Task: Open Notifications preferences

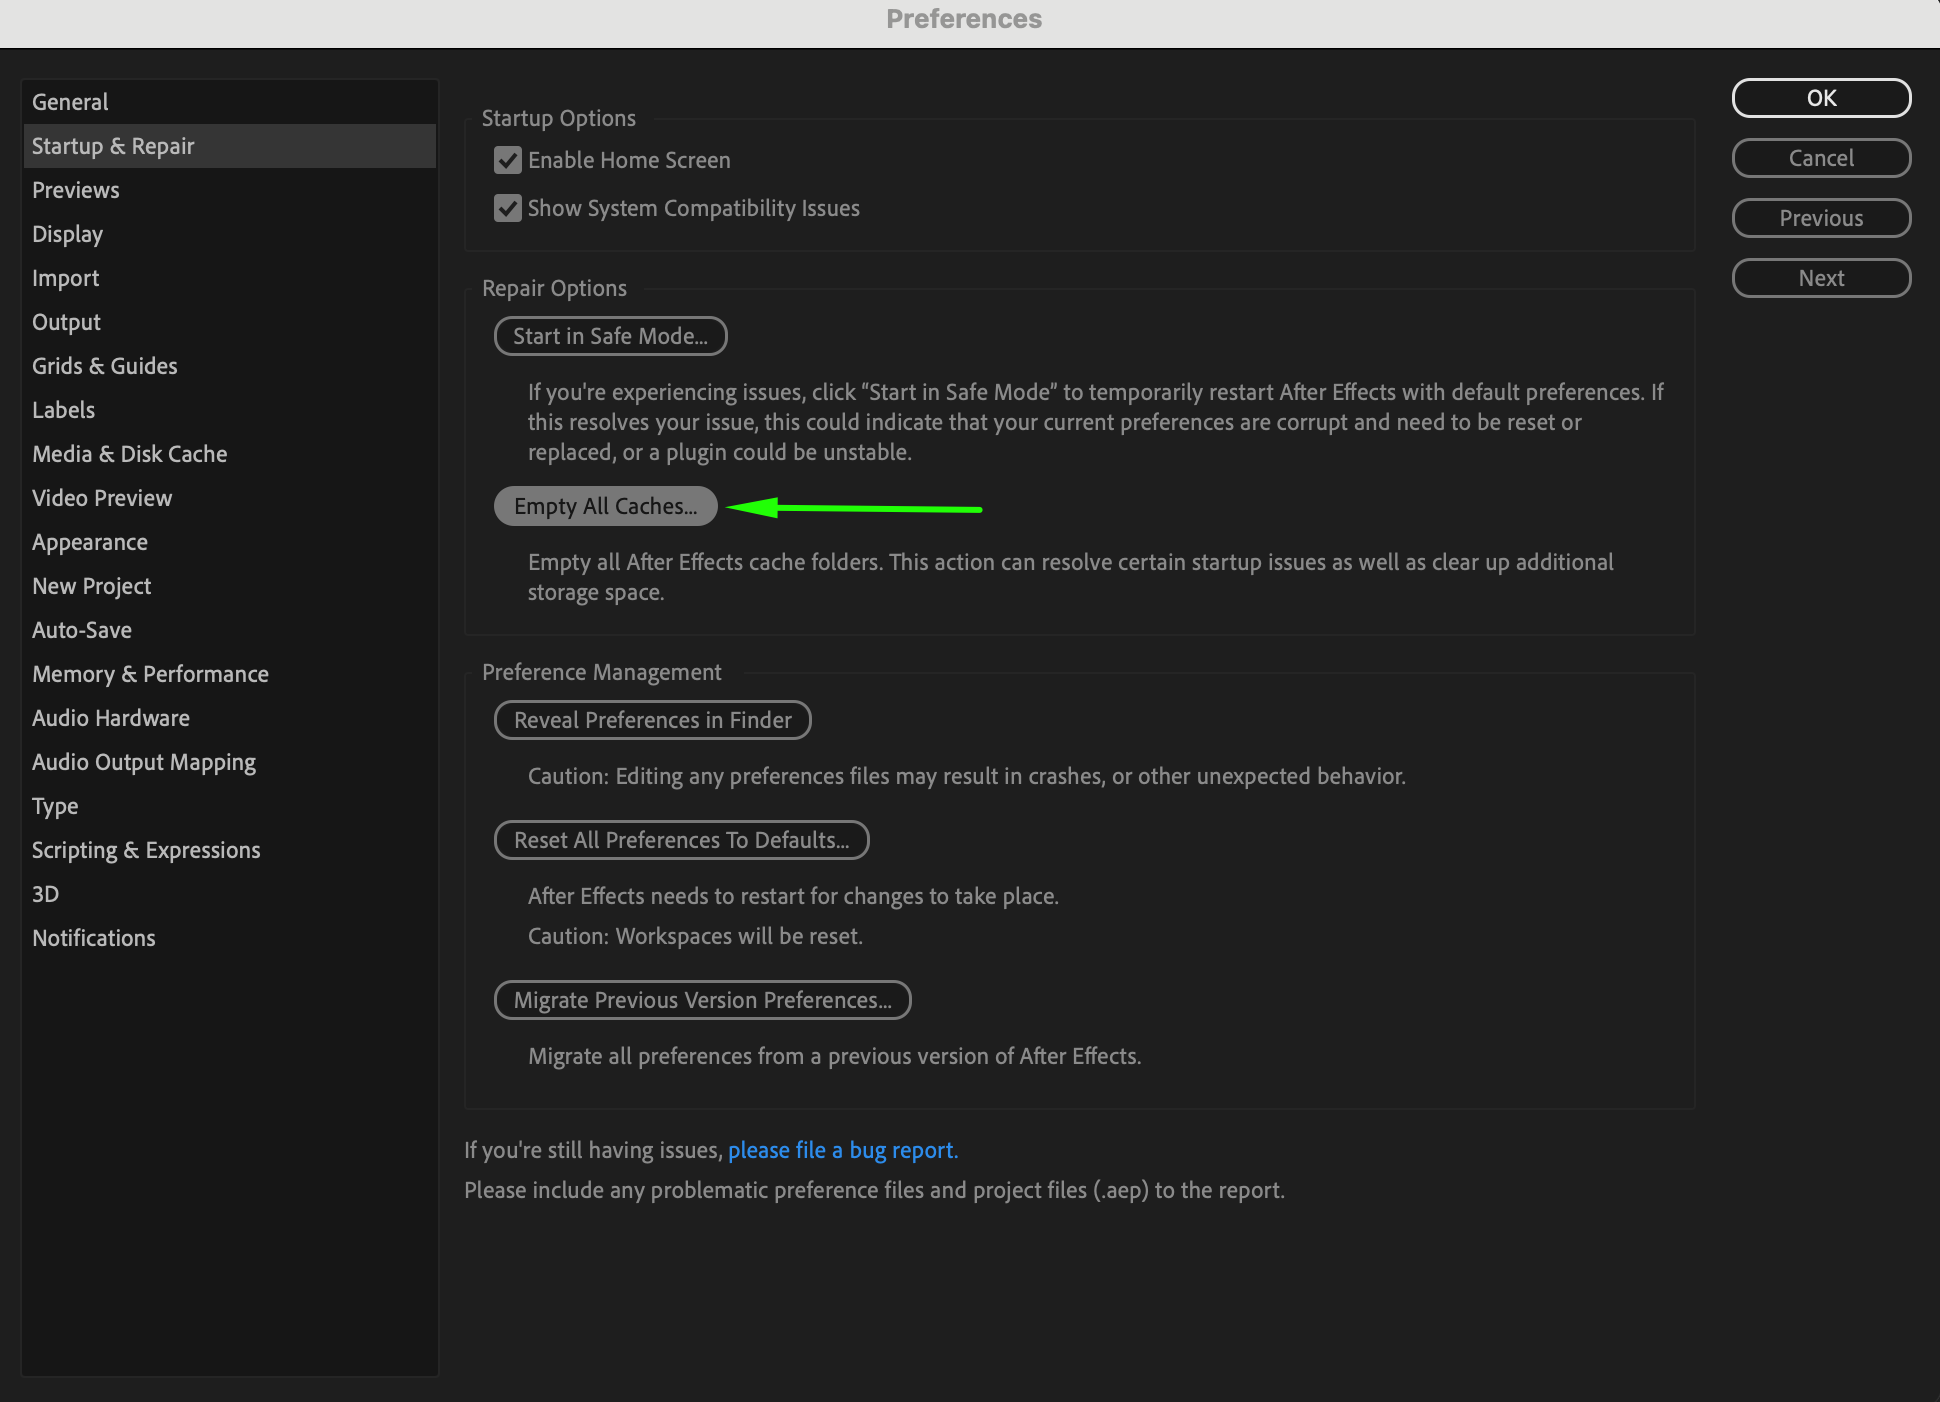Action: click(x=94, y=938)
